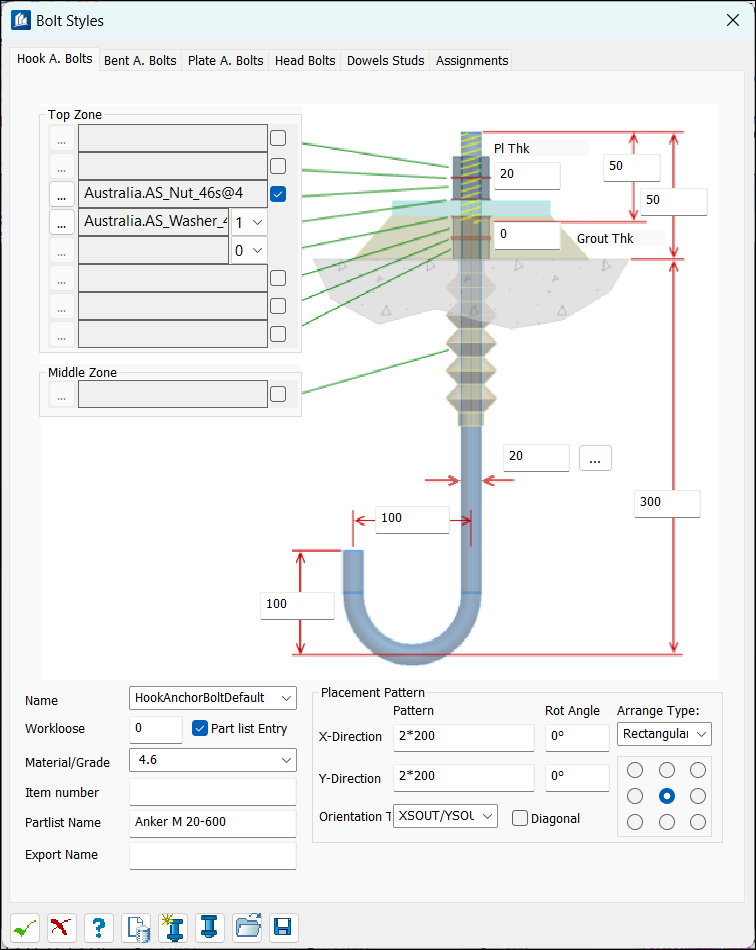Viewport: 756px width, 950px height.
Task: Close the Bolt Styles dialog
Action: pos(732,20)
